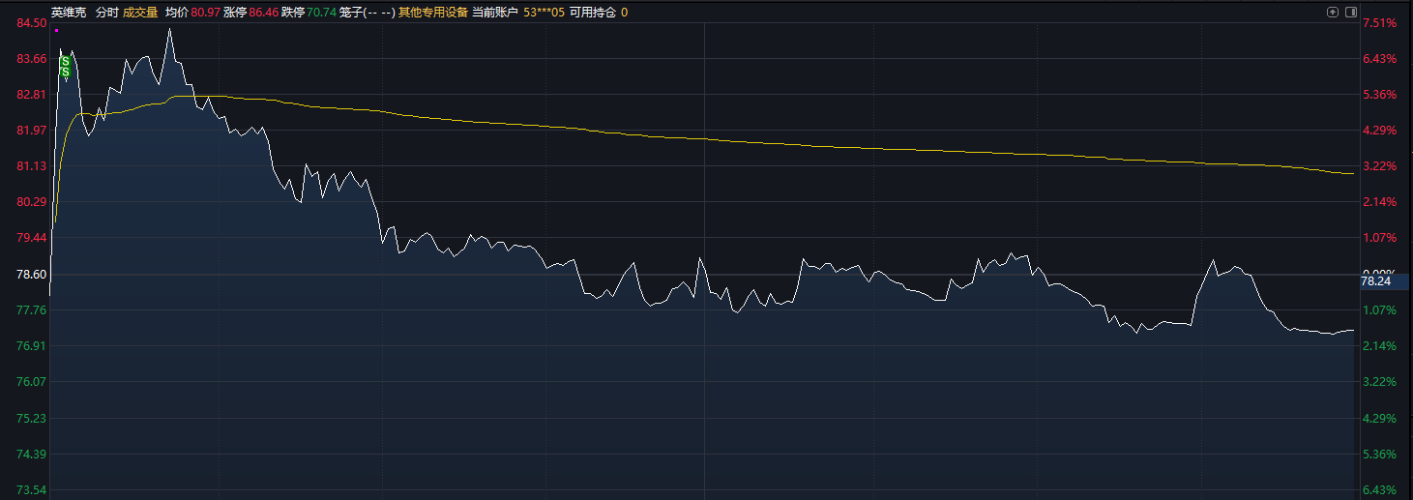Click the current price tag 78.24
The height and width of the screenshot is (500, 1413).
pyautogui.click(x=1376, y=282)
